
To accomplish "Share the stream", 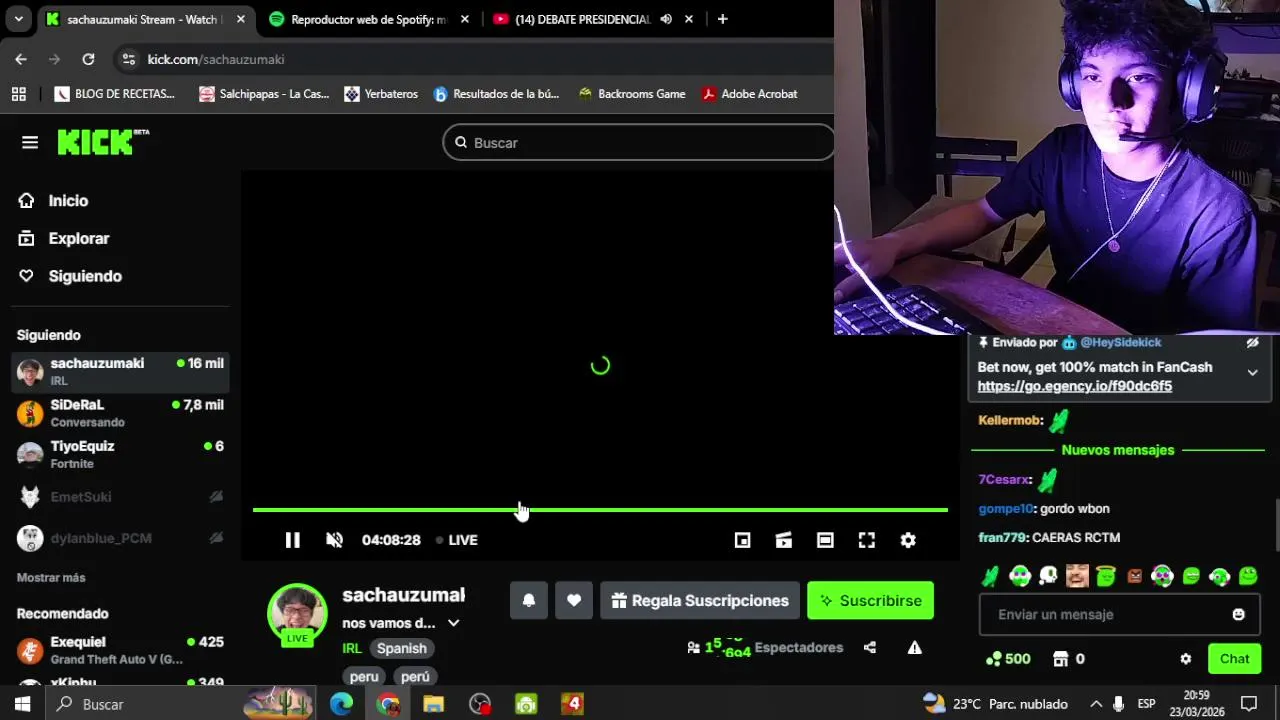I will point(870,648).
